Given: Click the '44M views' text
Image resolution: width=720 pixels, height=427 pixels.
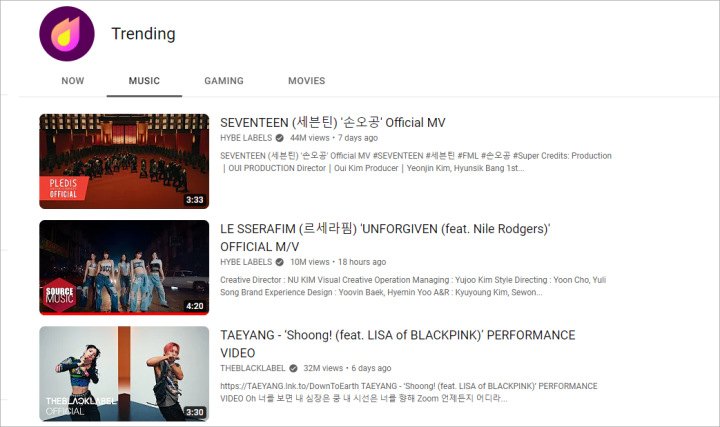Looking at the screenshot, I should coord(309,138).
